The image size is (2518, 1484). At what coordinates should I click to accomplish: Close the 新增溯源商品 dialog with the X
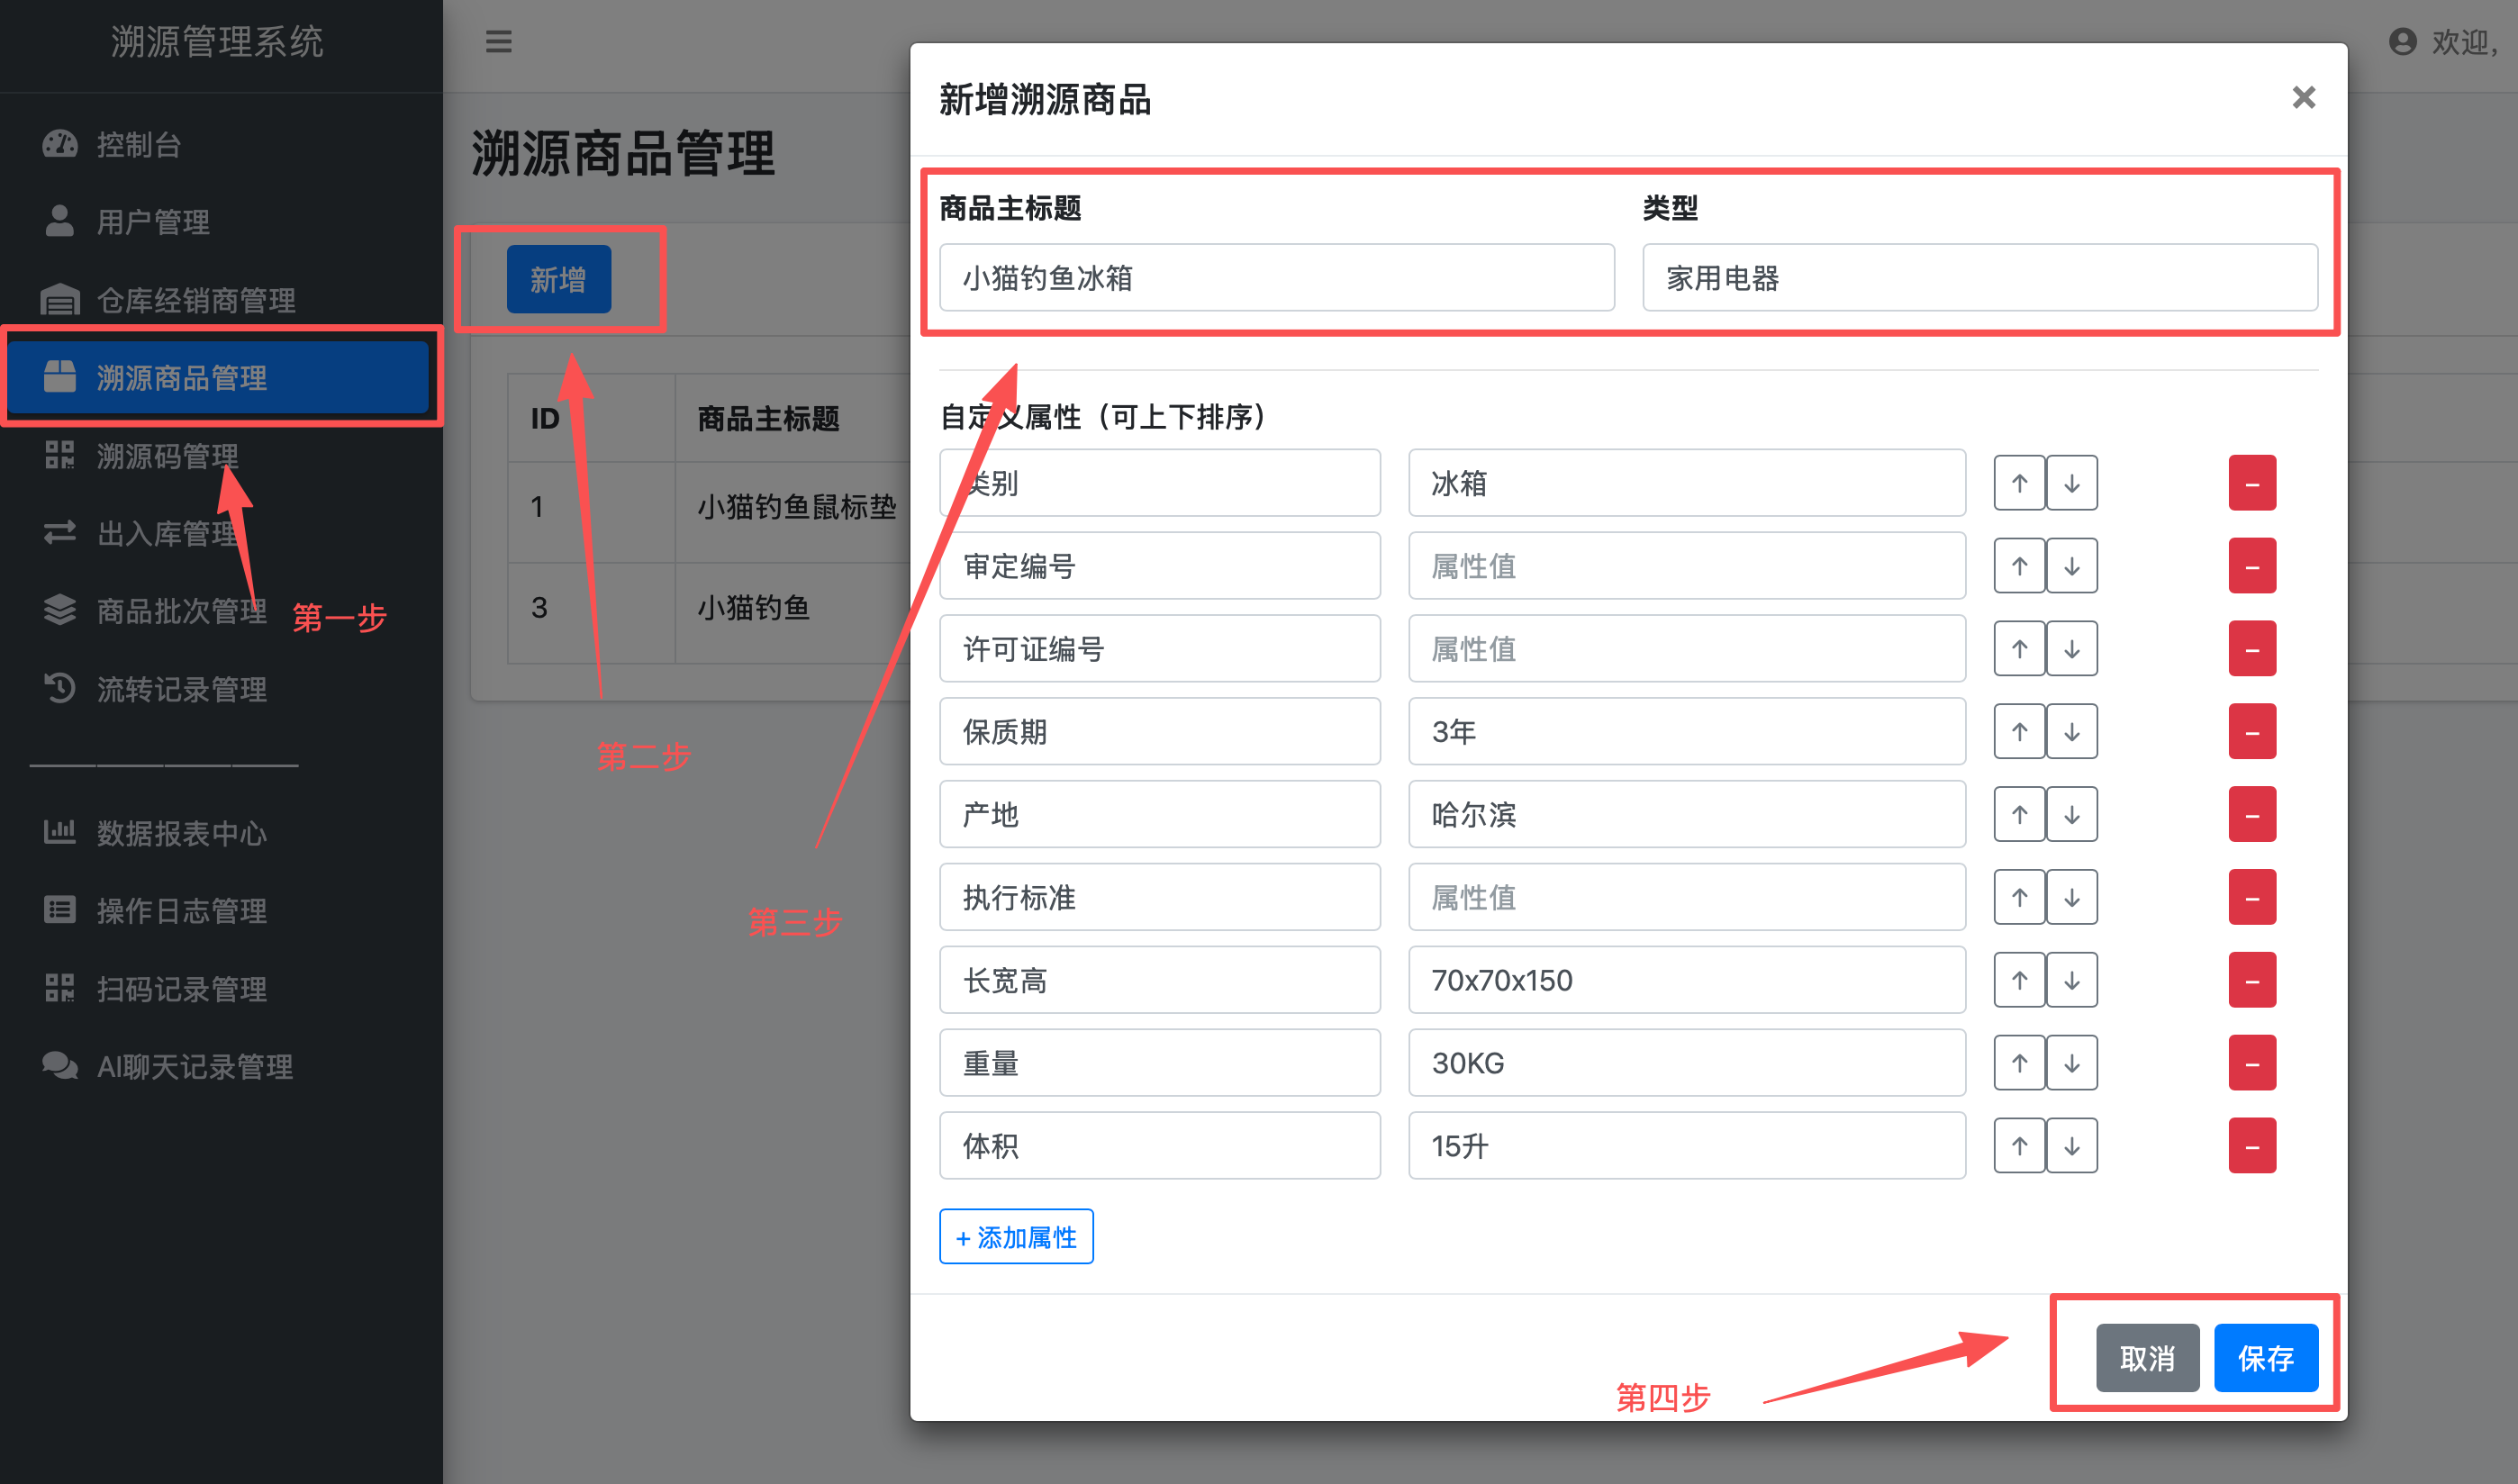(2303, 97)
